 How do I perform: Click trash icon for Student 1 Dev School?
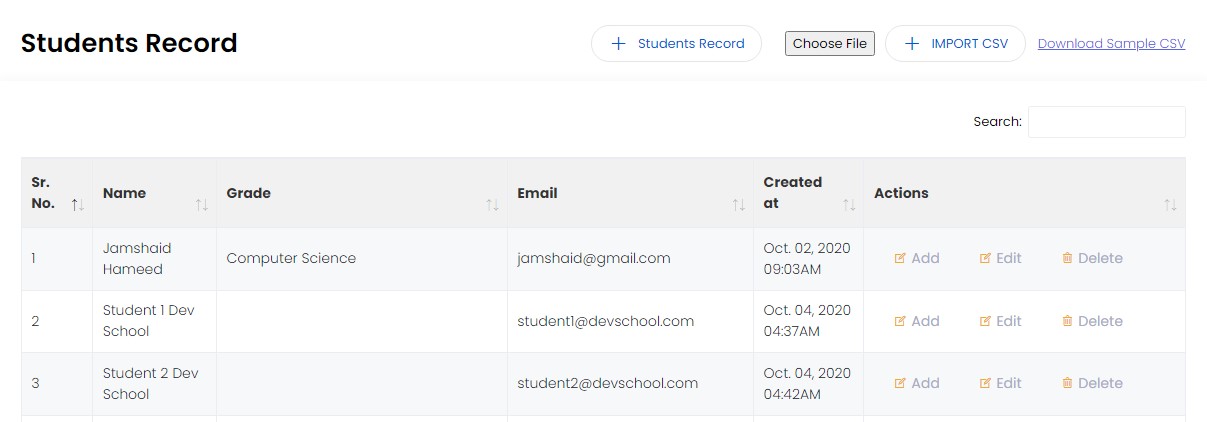click(1067, 321)
